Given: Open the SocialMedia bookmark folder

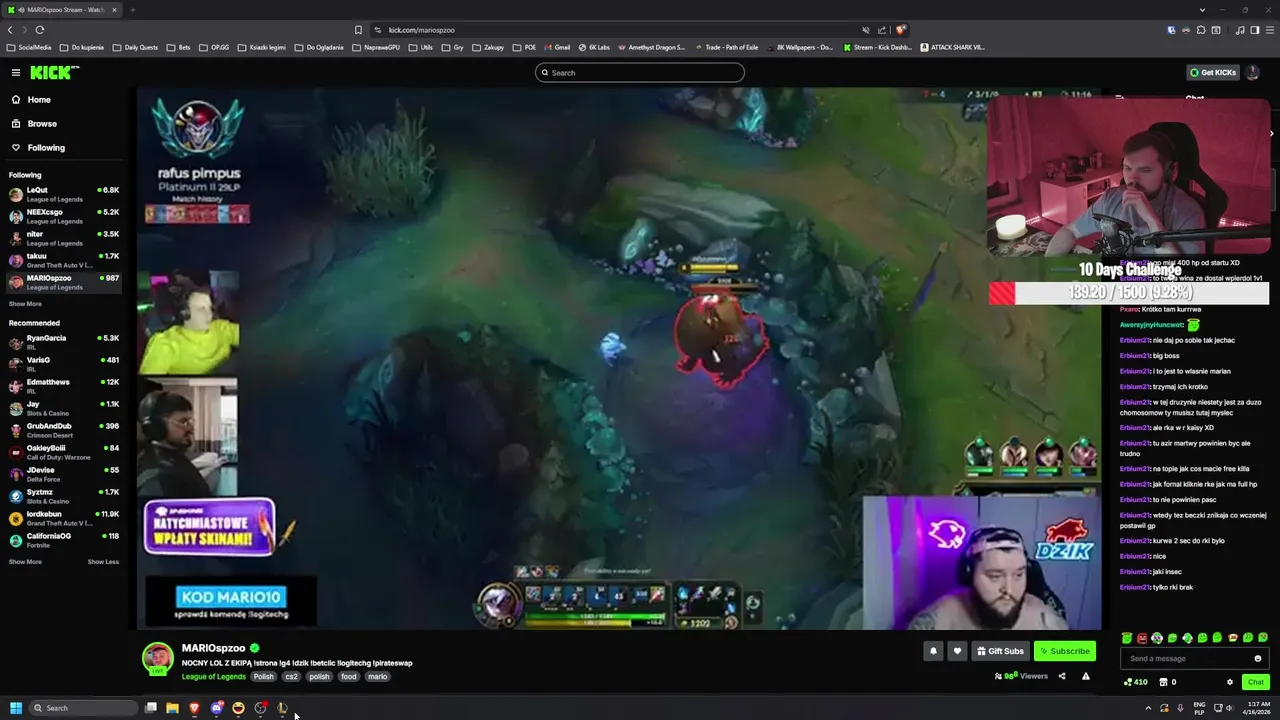Looking at the screenshot, I should point(29,47).
